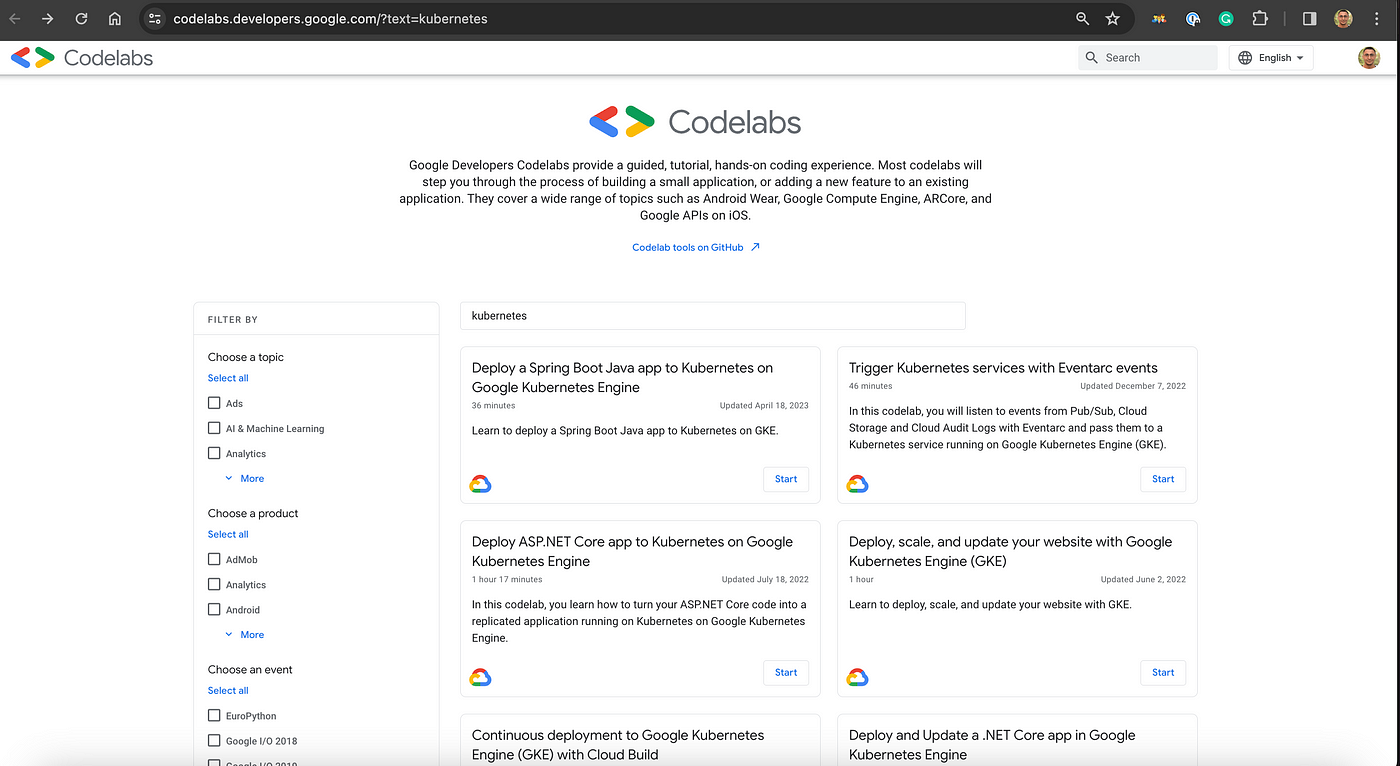Expand More under Choose a product
1400x766 pixels.
pos(244,634)
